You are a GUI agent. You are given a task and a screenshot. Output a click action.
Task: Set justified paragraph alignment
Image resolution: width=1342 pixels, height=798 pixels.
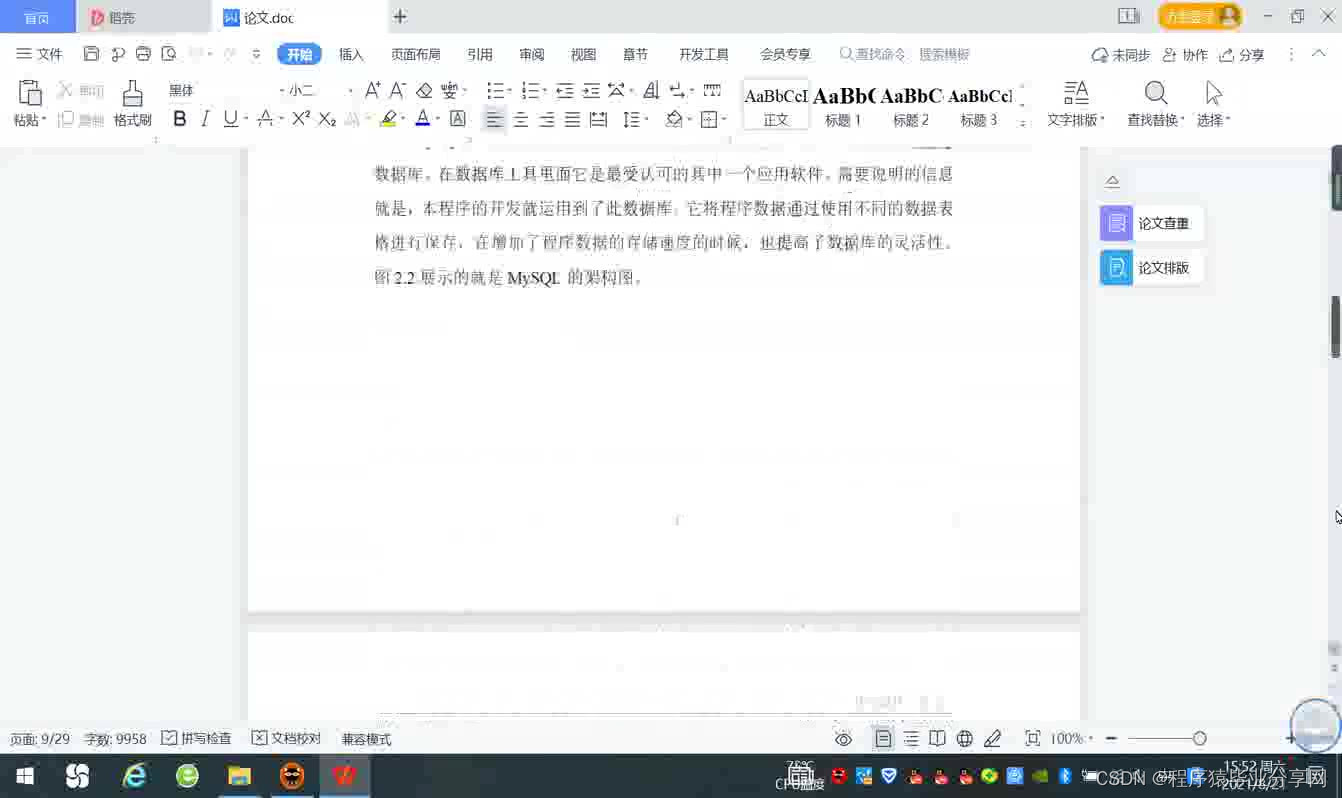coord(572,120)
